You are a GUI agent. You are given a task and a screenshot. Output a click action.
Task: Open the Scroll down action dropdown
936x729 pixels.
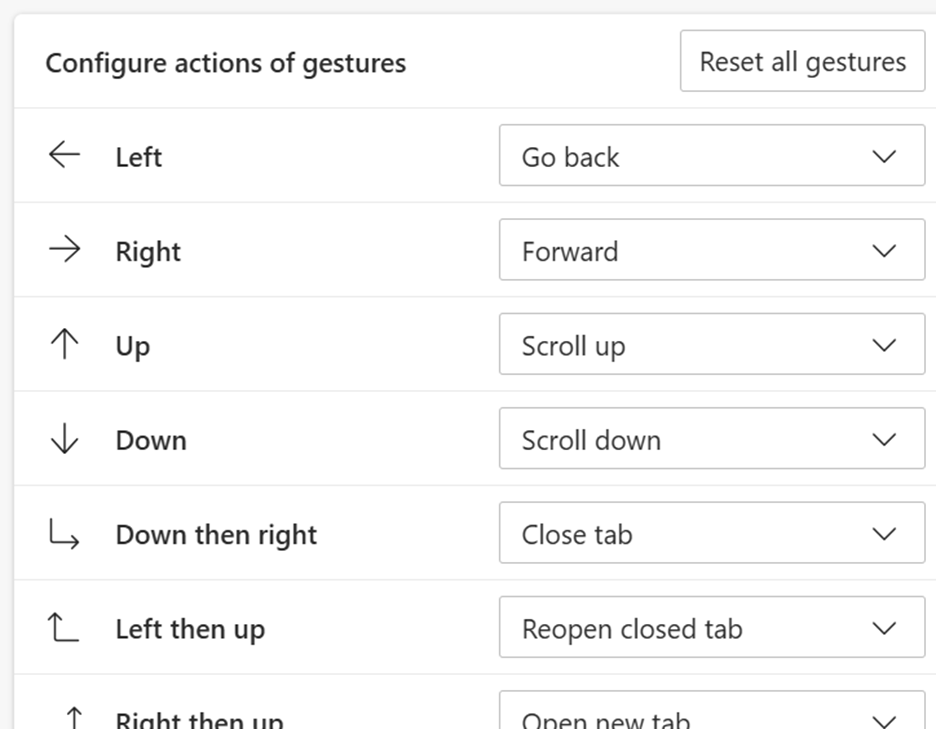pyautogui.click(x=712, y=438)
